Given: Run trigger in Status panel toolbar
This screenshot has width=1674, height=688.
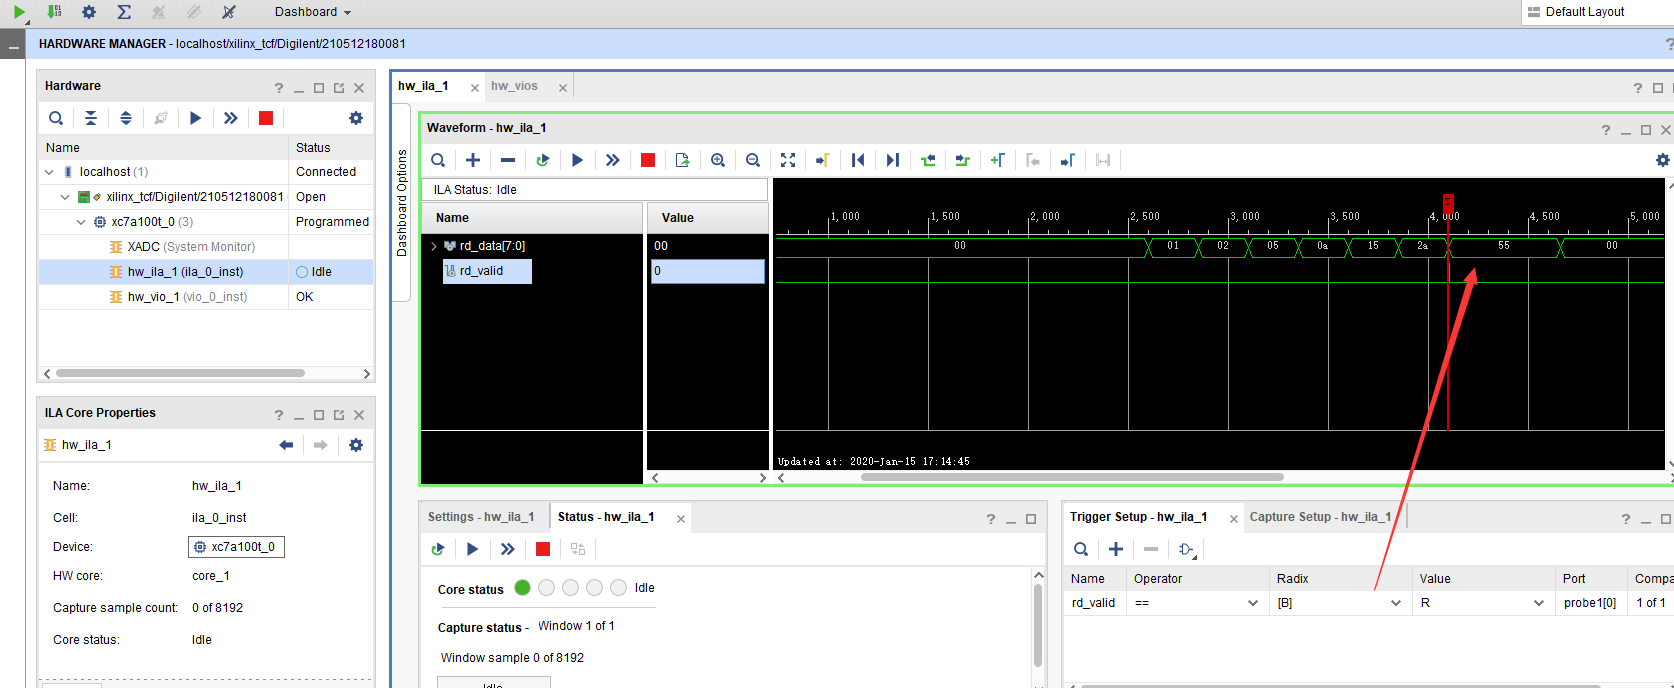Looking at the screenshot, I should coord(473,549).
